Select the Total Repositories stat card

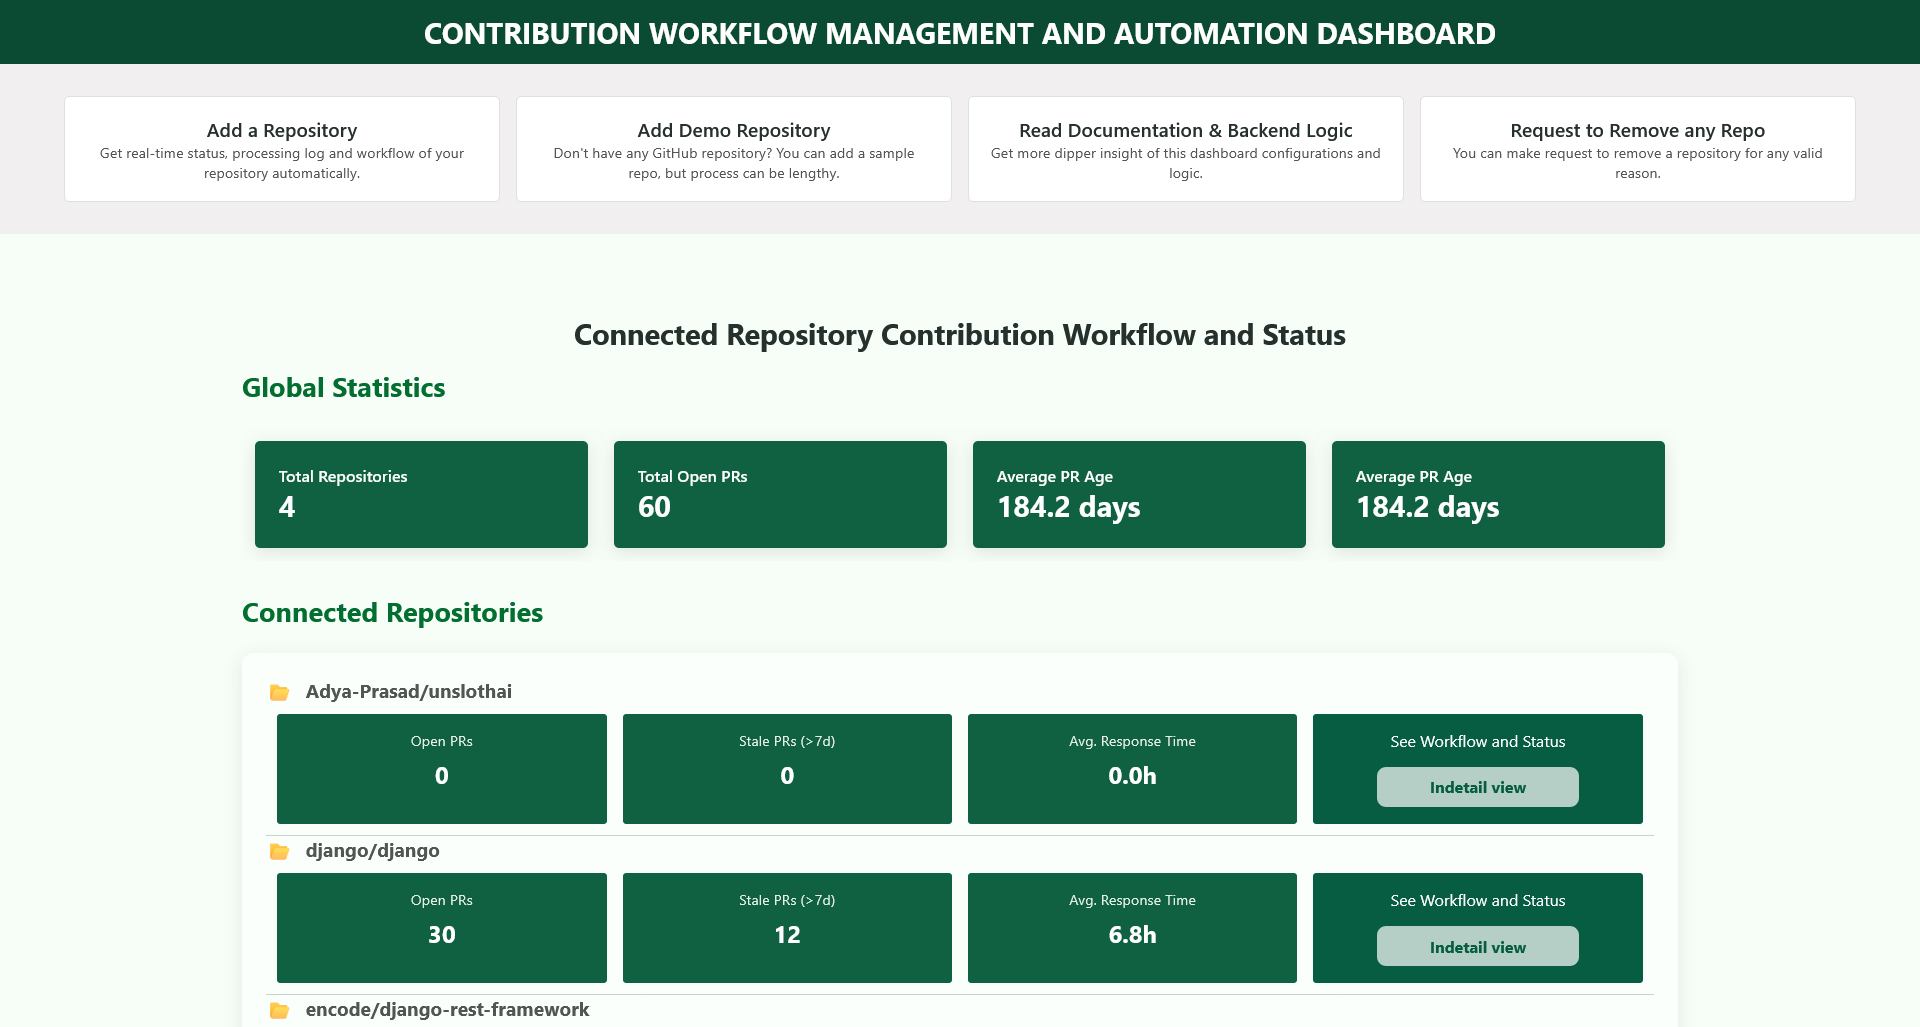click(421, 493)
